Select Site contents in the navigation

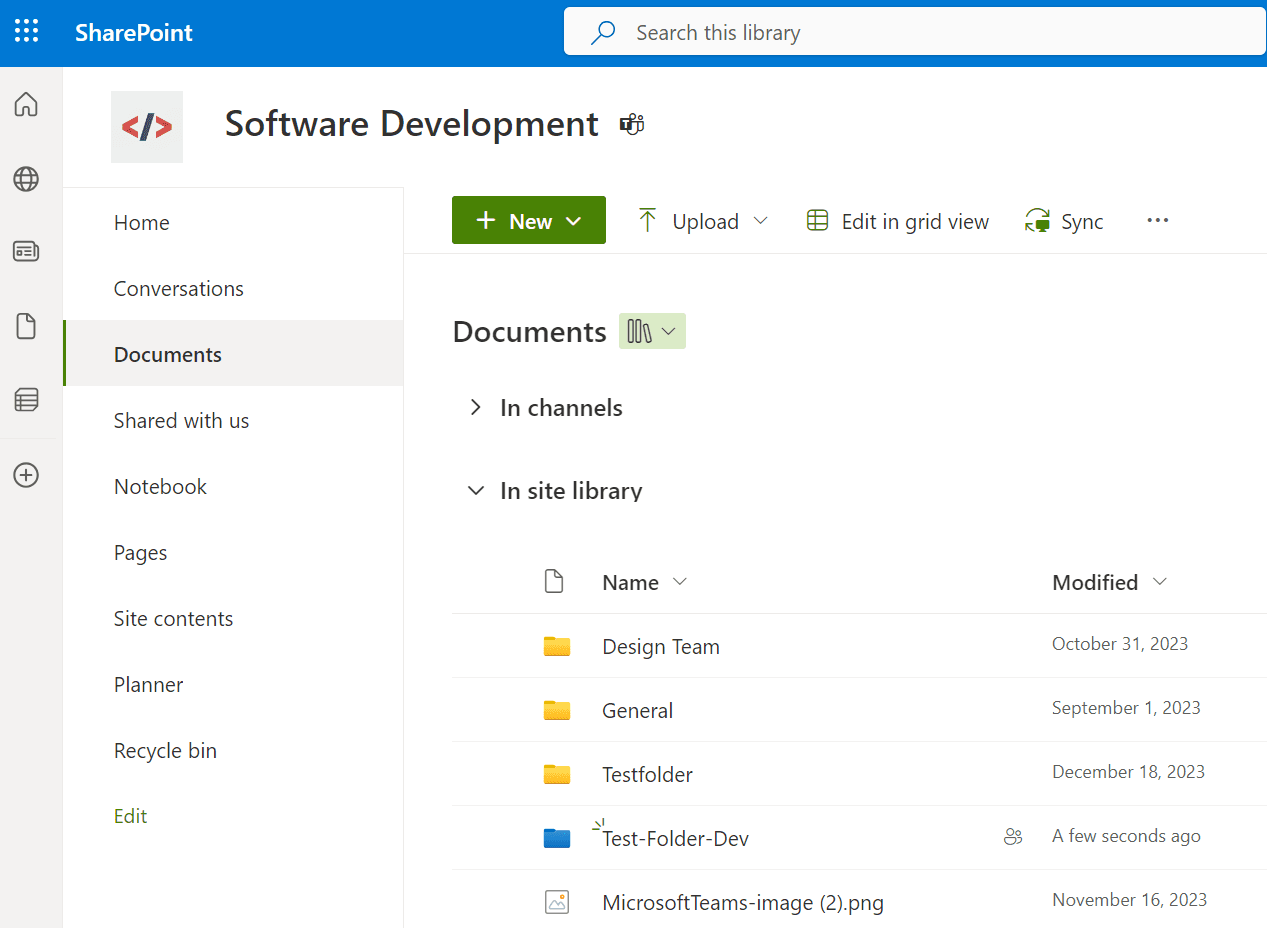(173, 618)
